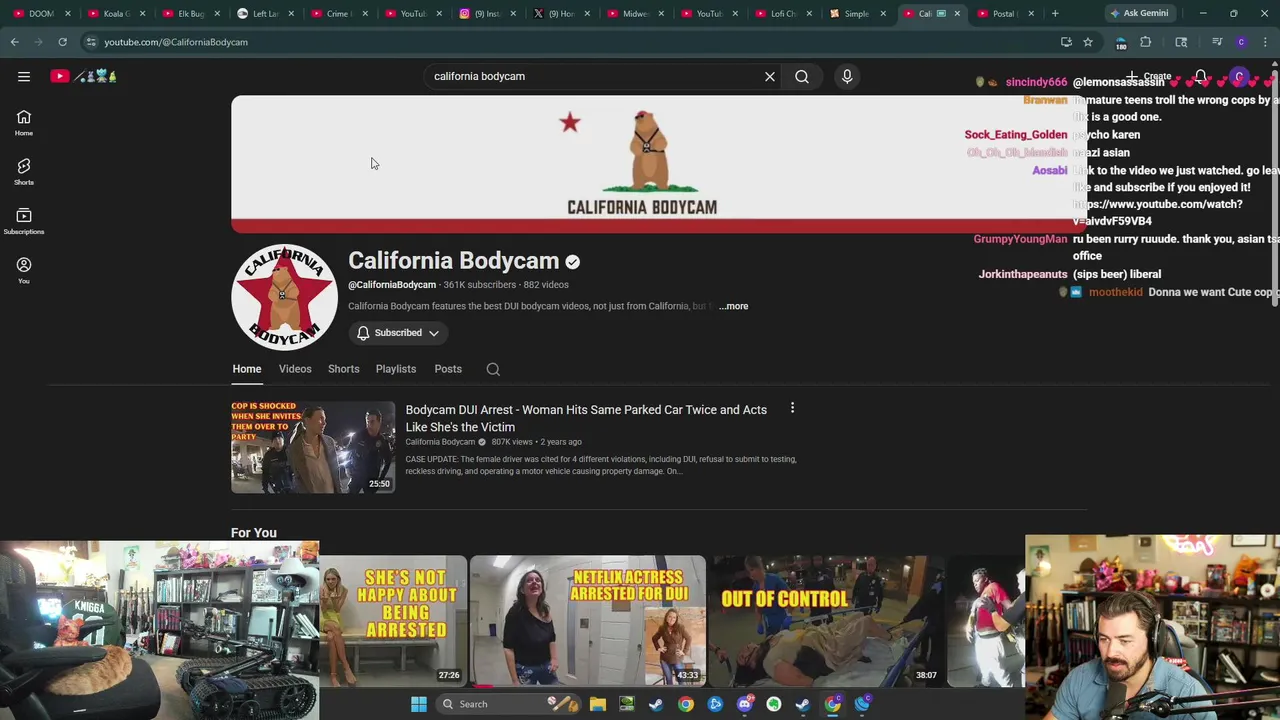Go back with the browser arrow
Image resolution: width=1280 pixels, height=720 pixels.
point(14,42)
